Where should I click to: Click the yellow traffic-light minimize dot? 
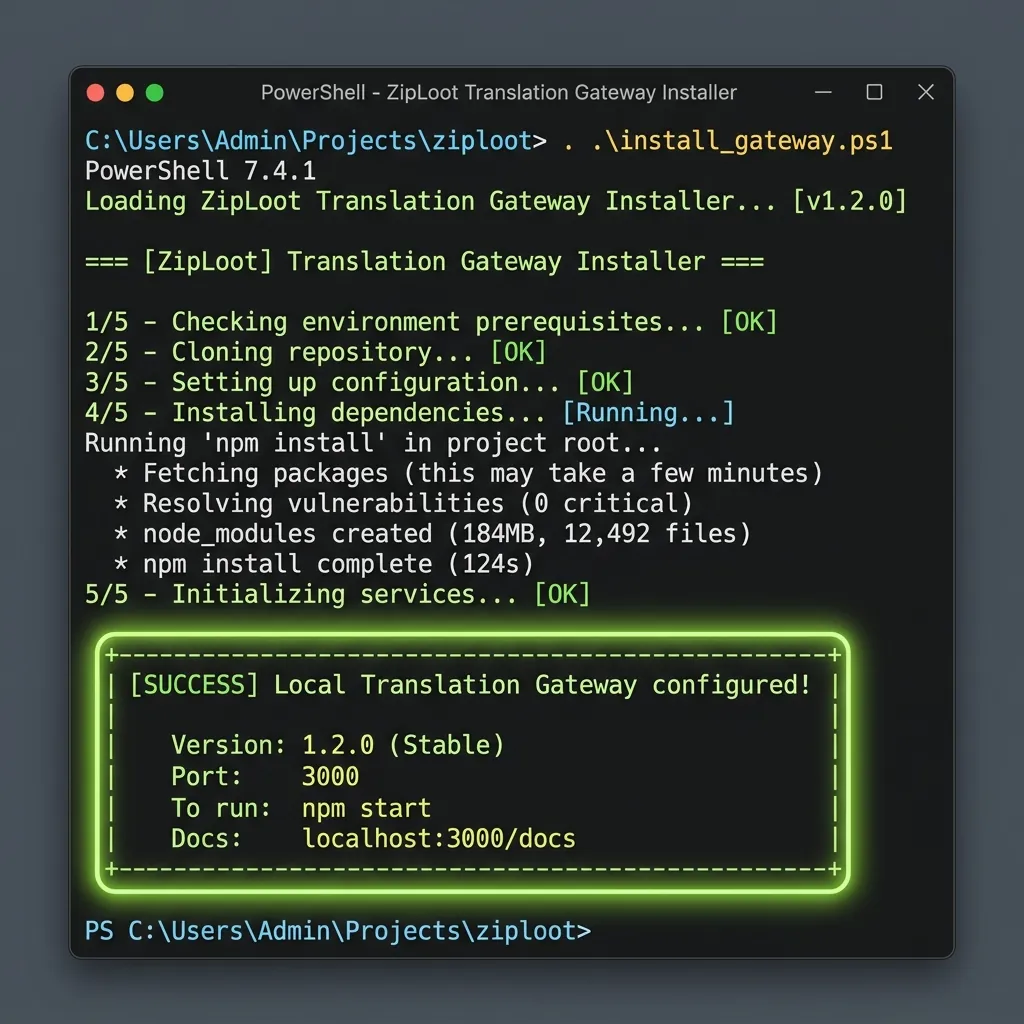[125, 93]
